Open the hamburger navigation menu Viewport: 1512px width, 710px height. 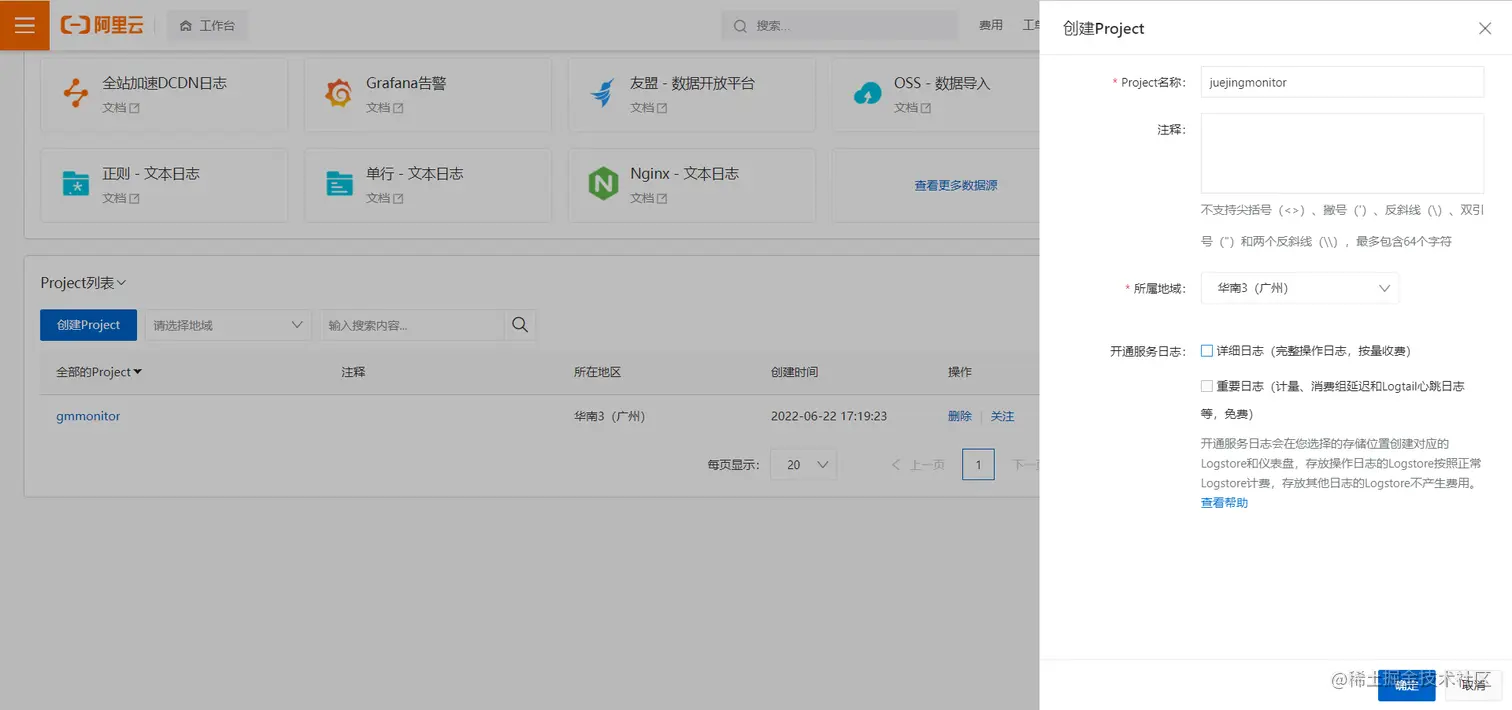pyautogui.click(x=24, y=25)
